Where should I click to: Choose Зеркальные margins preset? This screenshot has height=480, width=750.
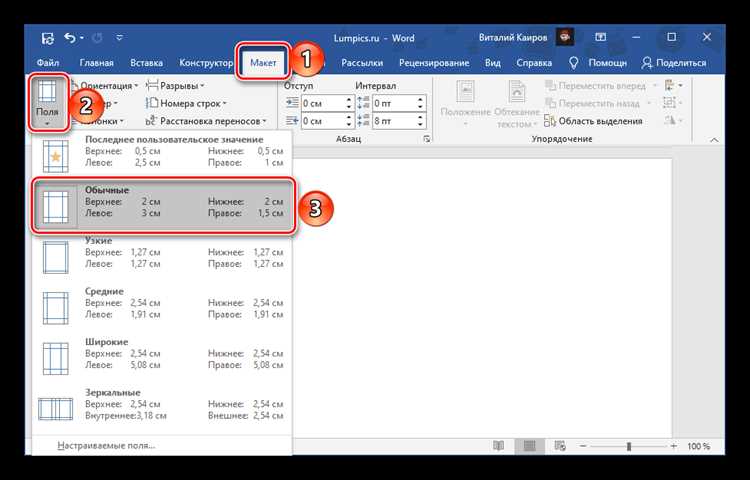point(163,407)
